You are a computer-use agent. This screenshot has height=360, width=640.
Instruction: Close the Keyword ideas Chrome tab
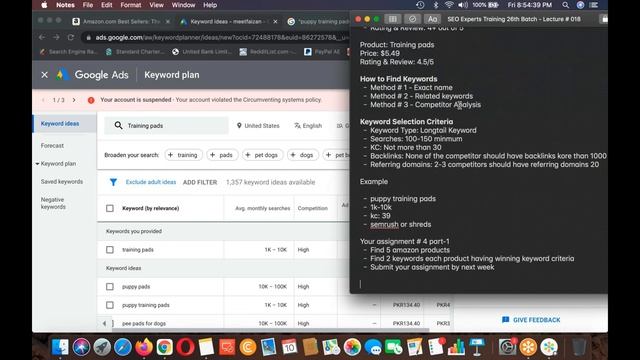[x=275, y=22]
